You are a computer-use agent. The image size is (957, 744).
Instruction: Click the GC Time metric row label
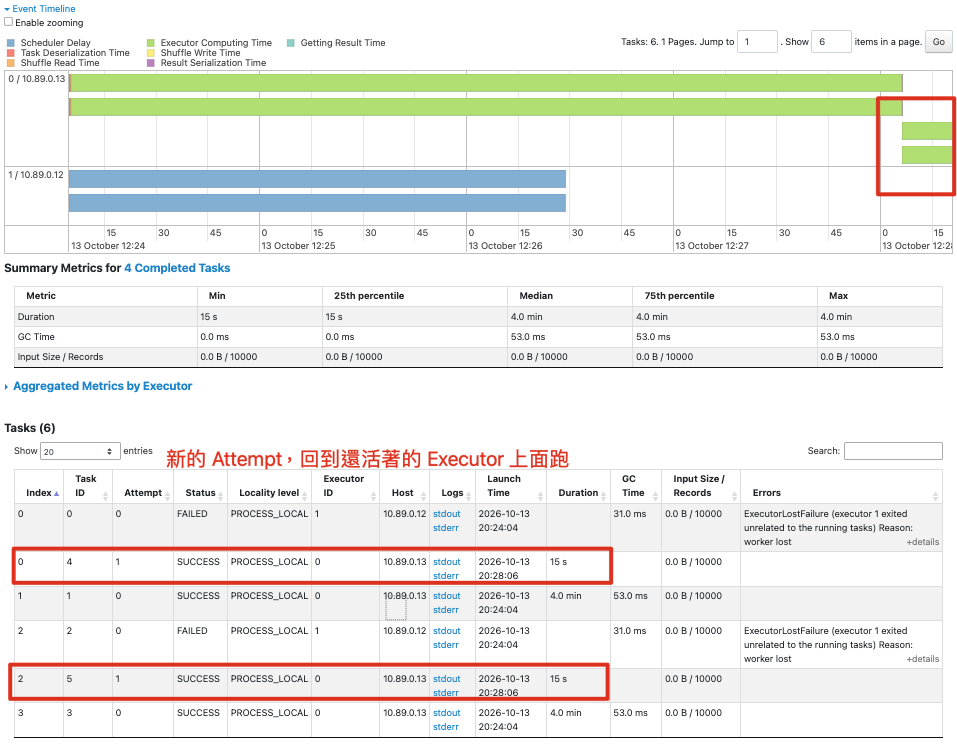(36, 337)
